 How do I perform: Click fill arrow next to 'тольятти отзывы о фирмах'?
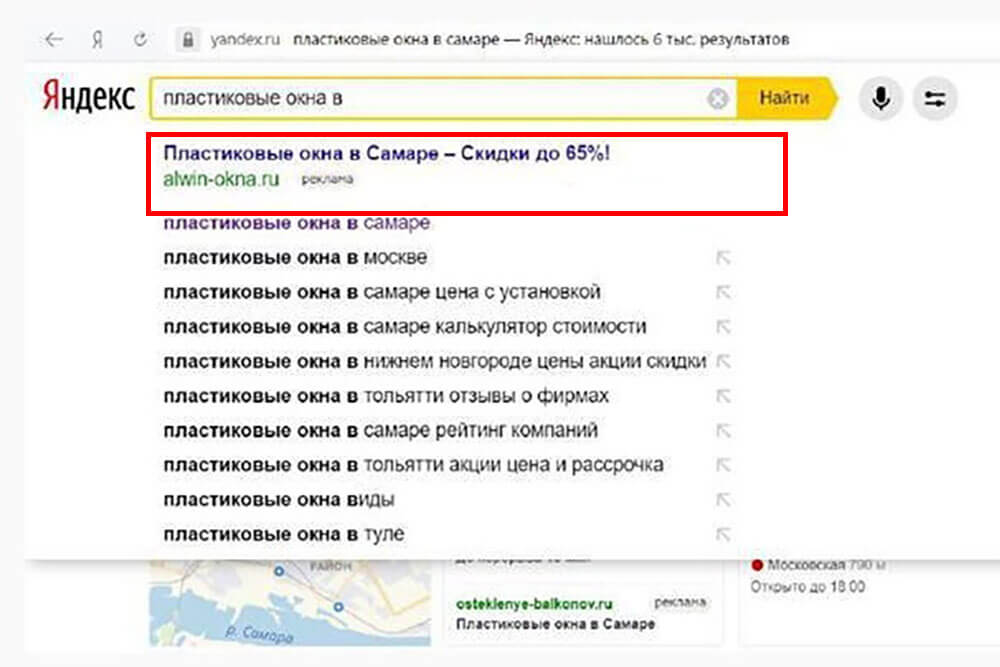click(723, 396)
